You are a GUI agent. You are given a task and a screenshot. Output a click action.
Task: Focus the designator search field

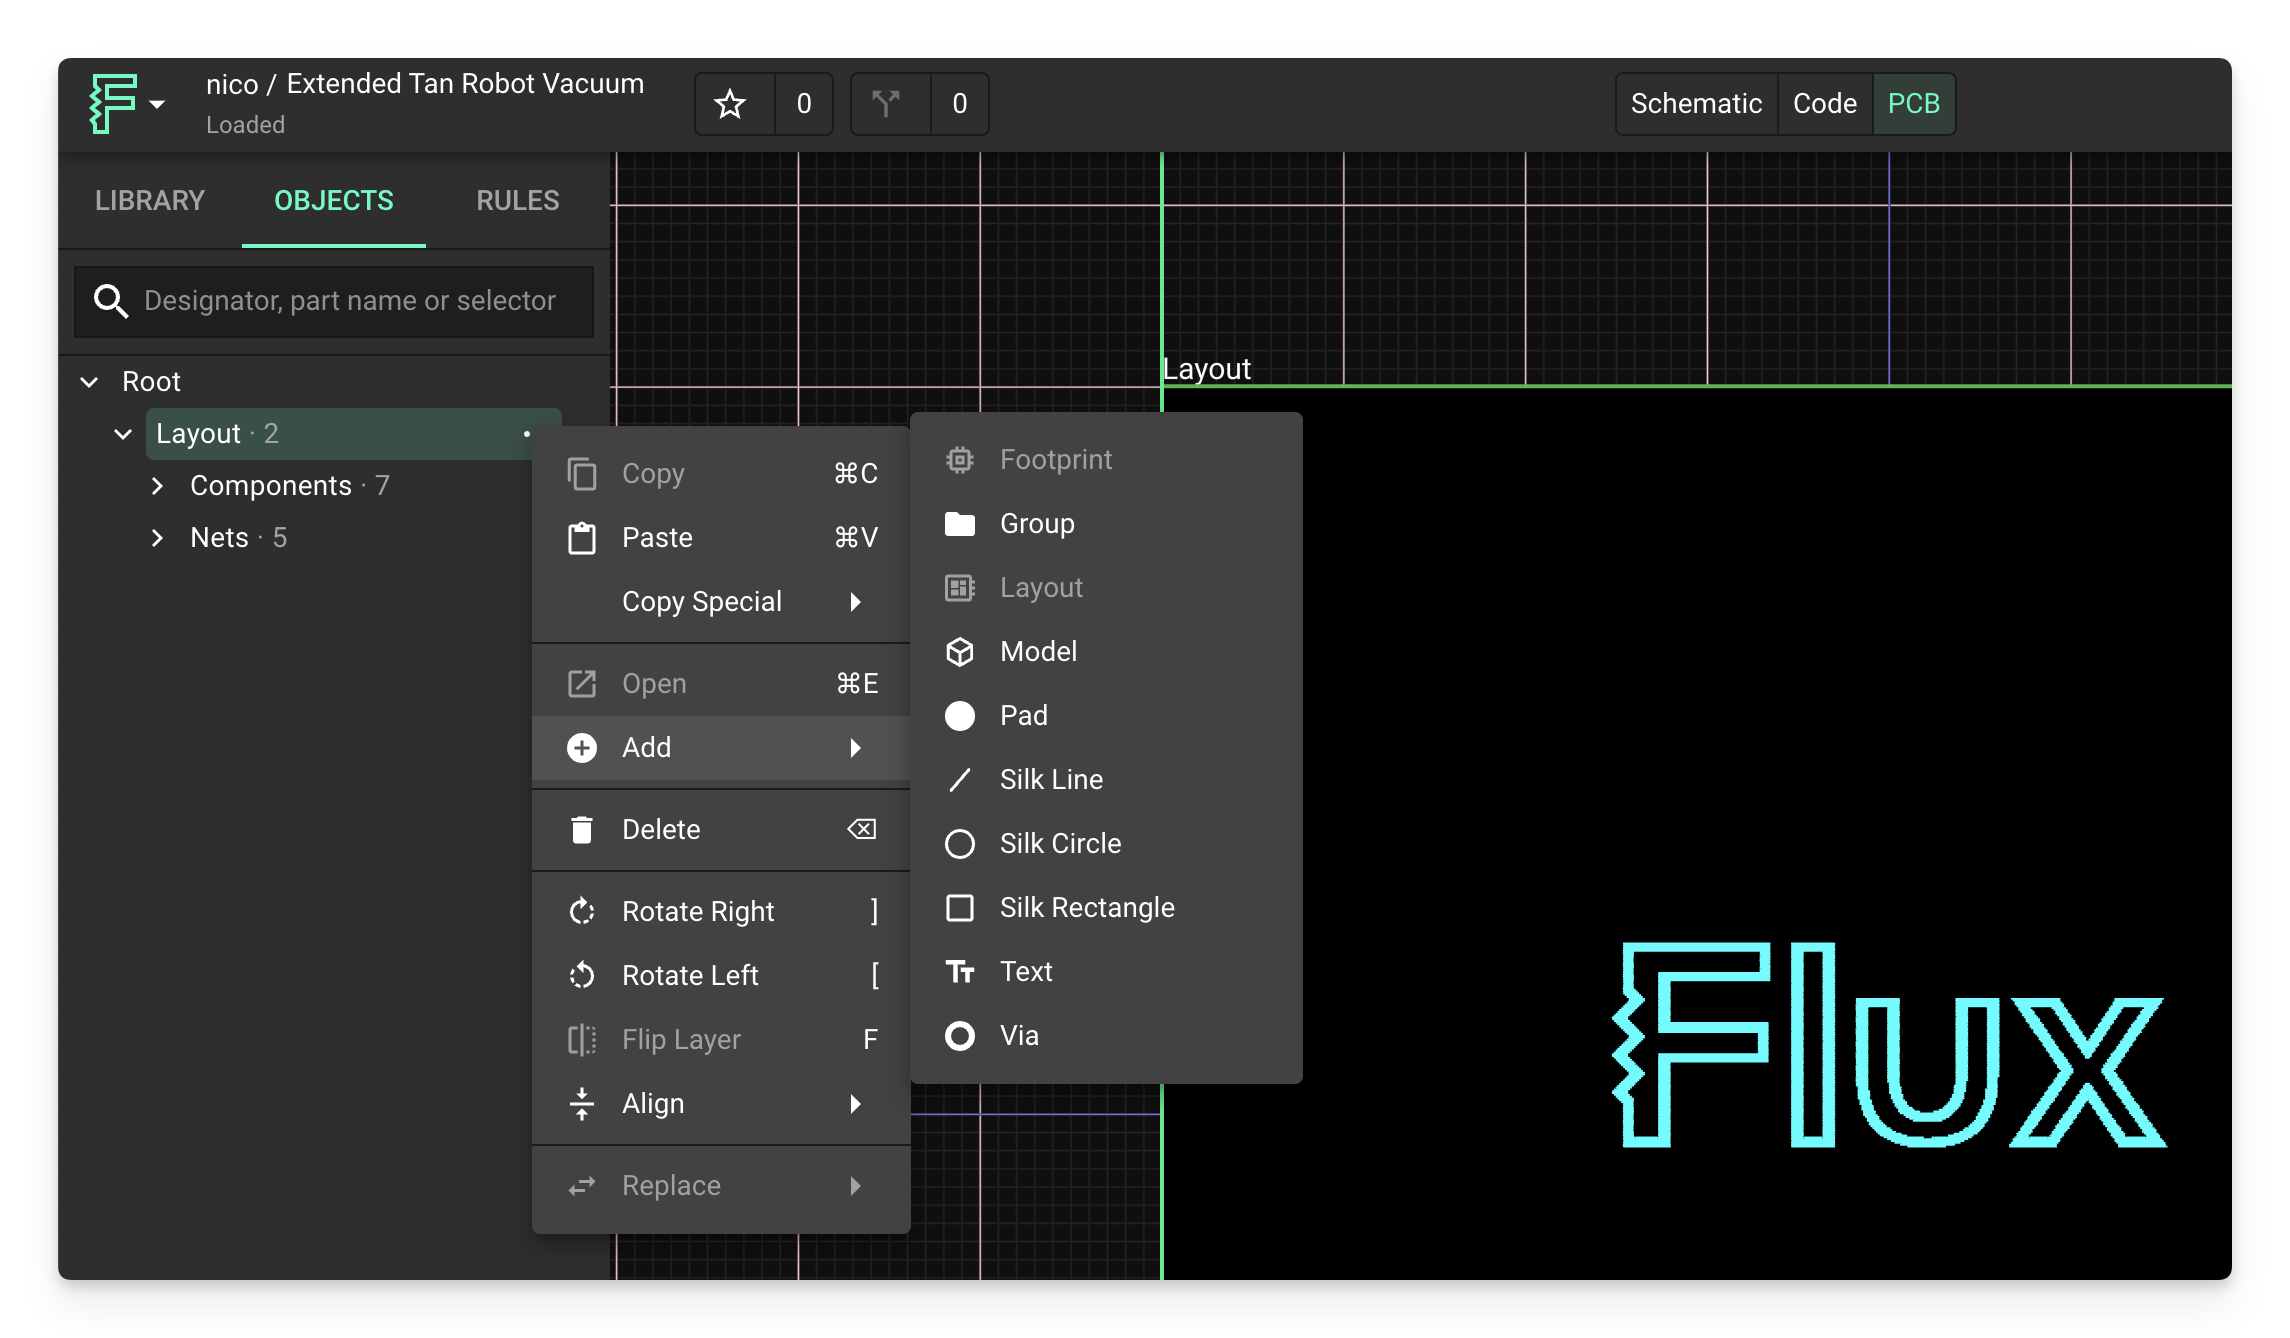click(x=334, y=301)
